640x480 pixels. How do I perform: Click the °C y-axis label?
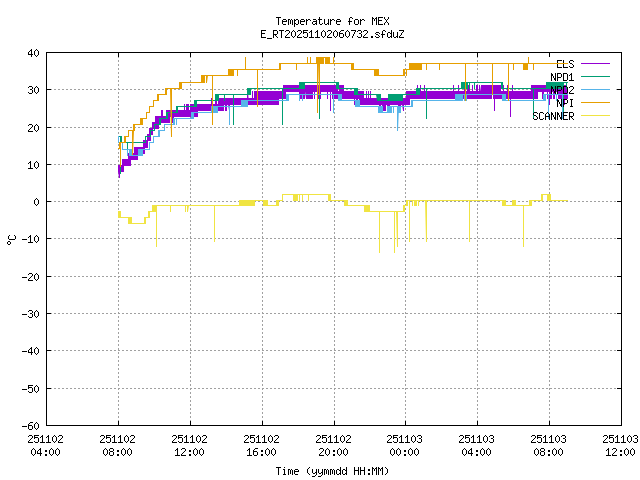12,239
